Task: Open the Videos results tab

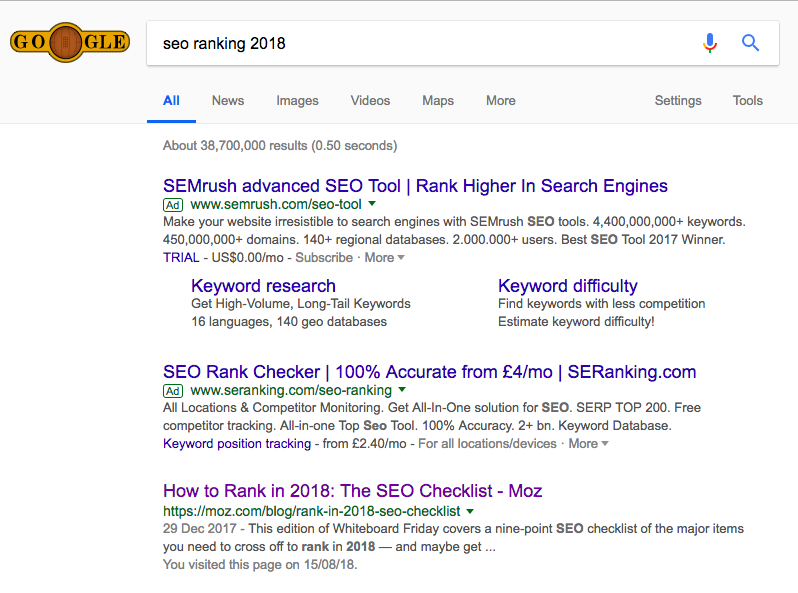Action: tap(370, 101)
